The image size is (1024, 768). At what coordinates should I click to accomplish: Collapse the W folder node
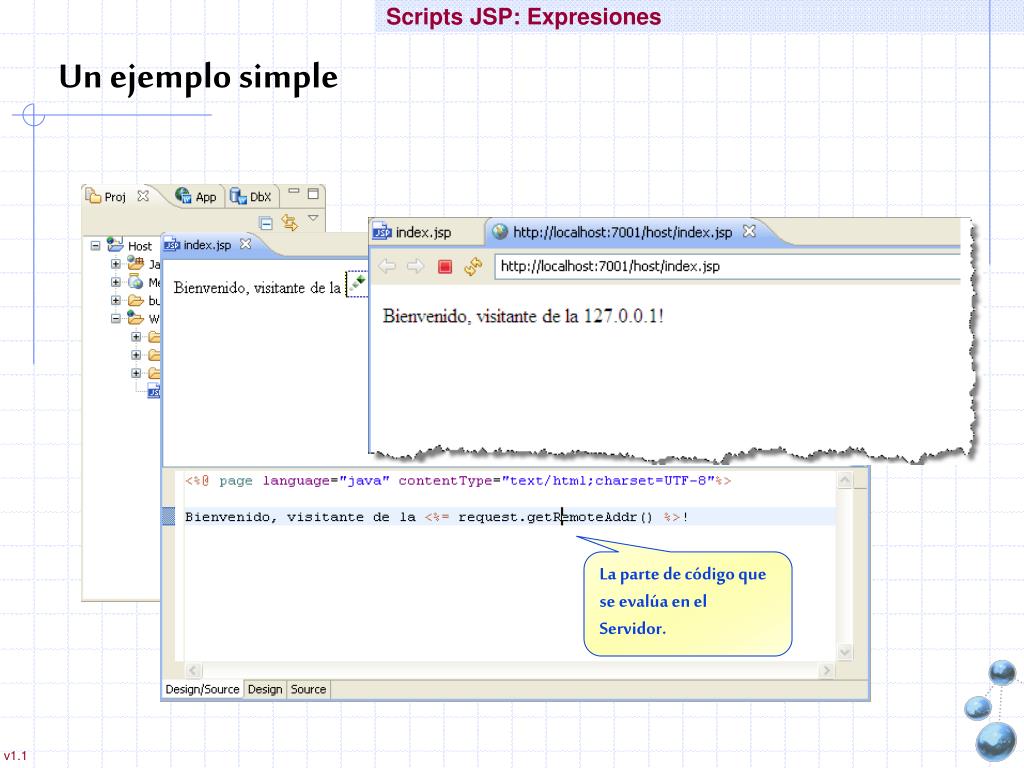[116, 319]
